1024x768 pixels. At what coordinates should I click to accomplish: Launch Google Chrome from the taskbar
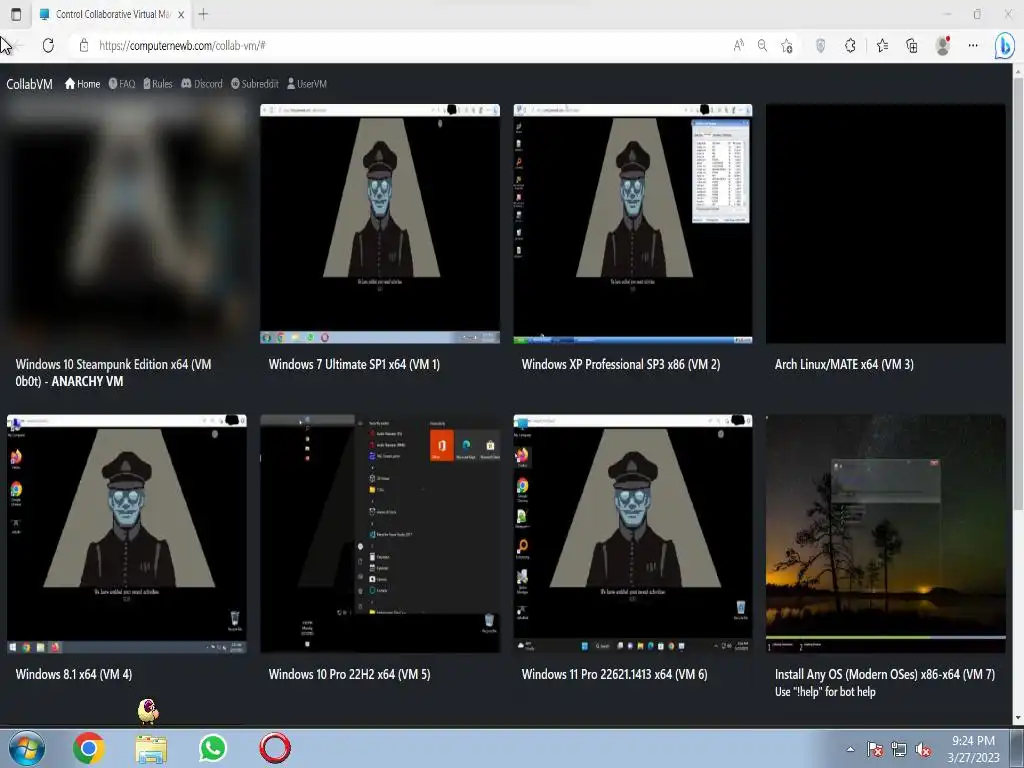[x=89, y=748]
